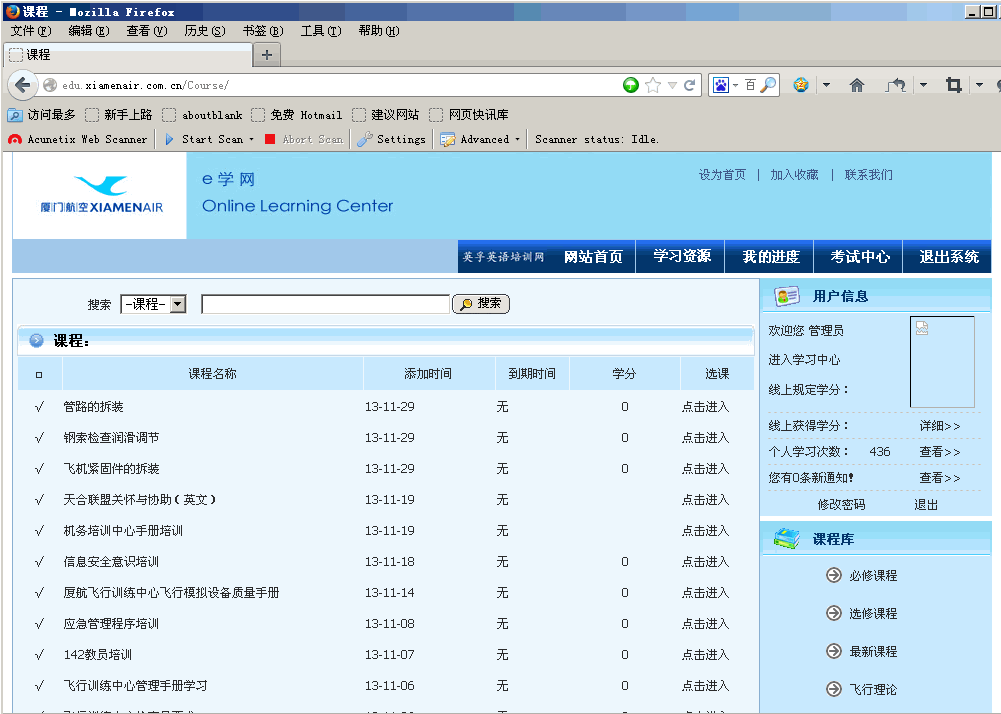Image resolution: width=1001 pixels, height=714 pixels.
Task: Expand dropdown arrow right of crop icon
Action: point(979,85)
